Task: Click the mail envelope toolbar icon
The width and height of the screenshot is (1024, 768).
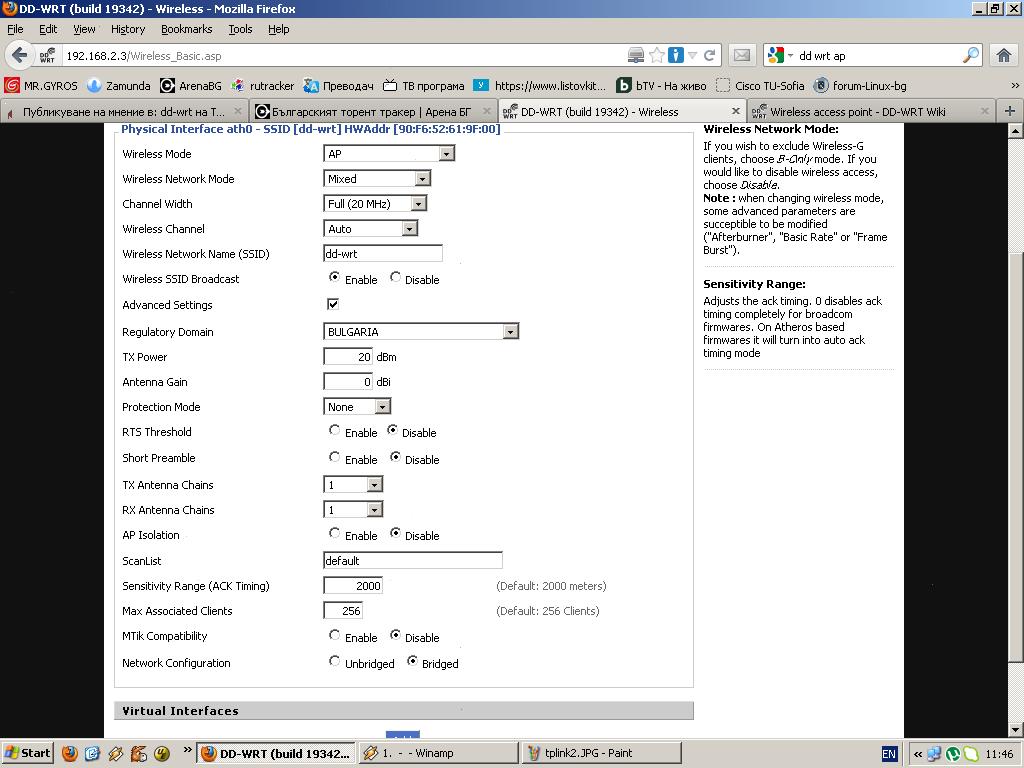Action: click(741, 55)
